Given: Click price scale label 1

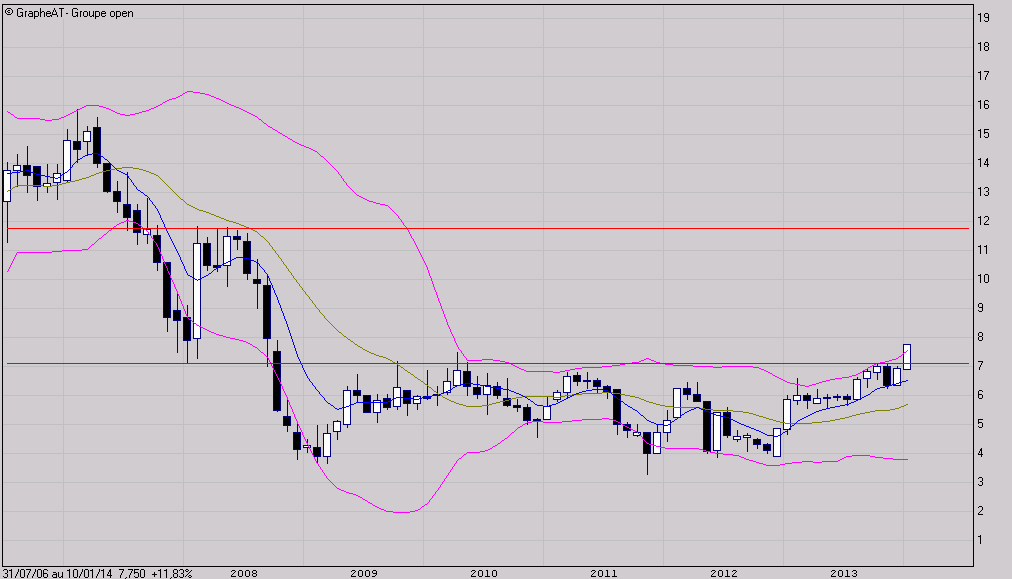Looking at the screenshot, I should (980, 540).
